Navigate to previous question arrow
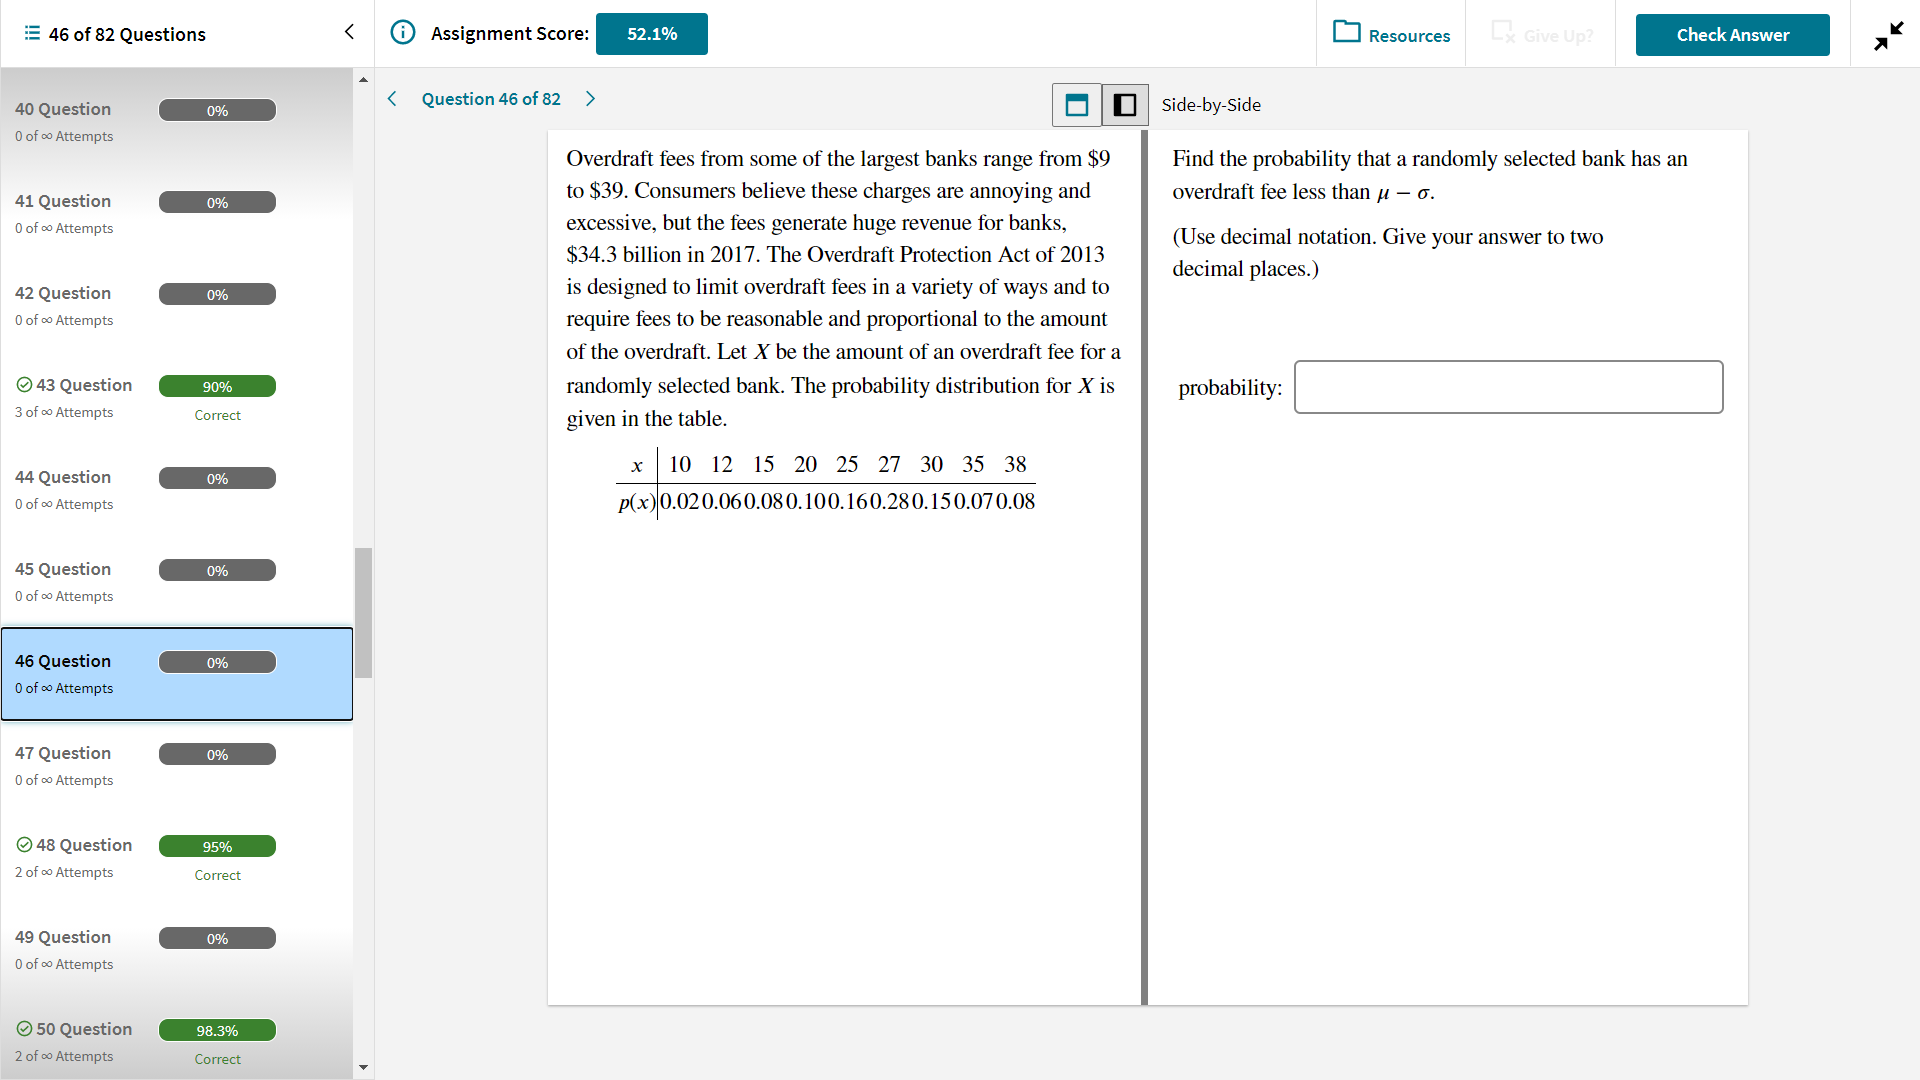The width and height of the screenshot is (1920, 1080). (393, 99)
